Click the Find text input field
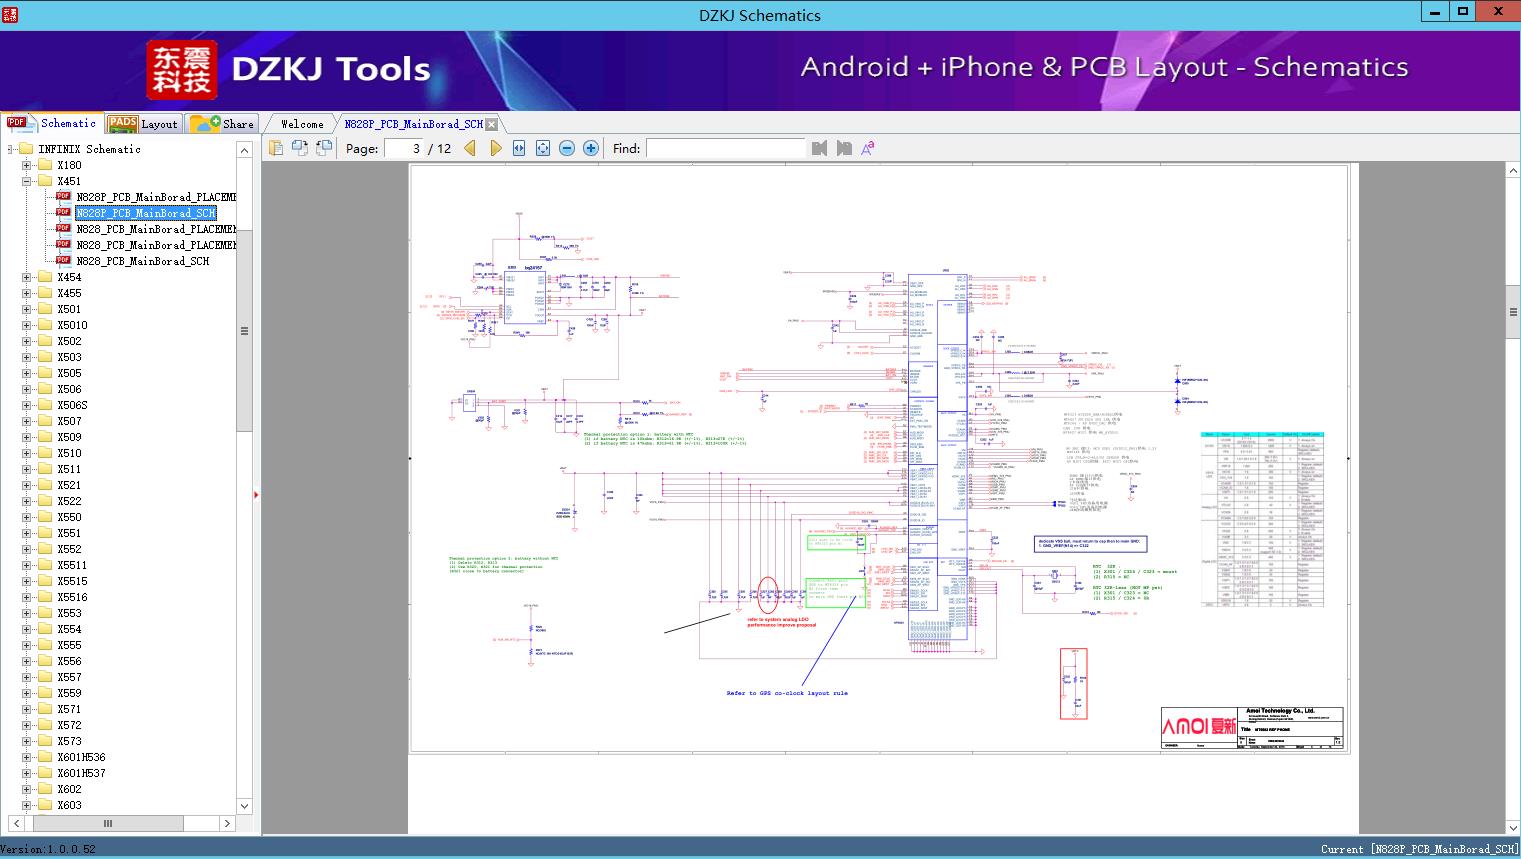 click(x=725, y=148)
